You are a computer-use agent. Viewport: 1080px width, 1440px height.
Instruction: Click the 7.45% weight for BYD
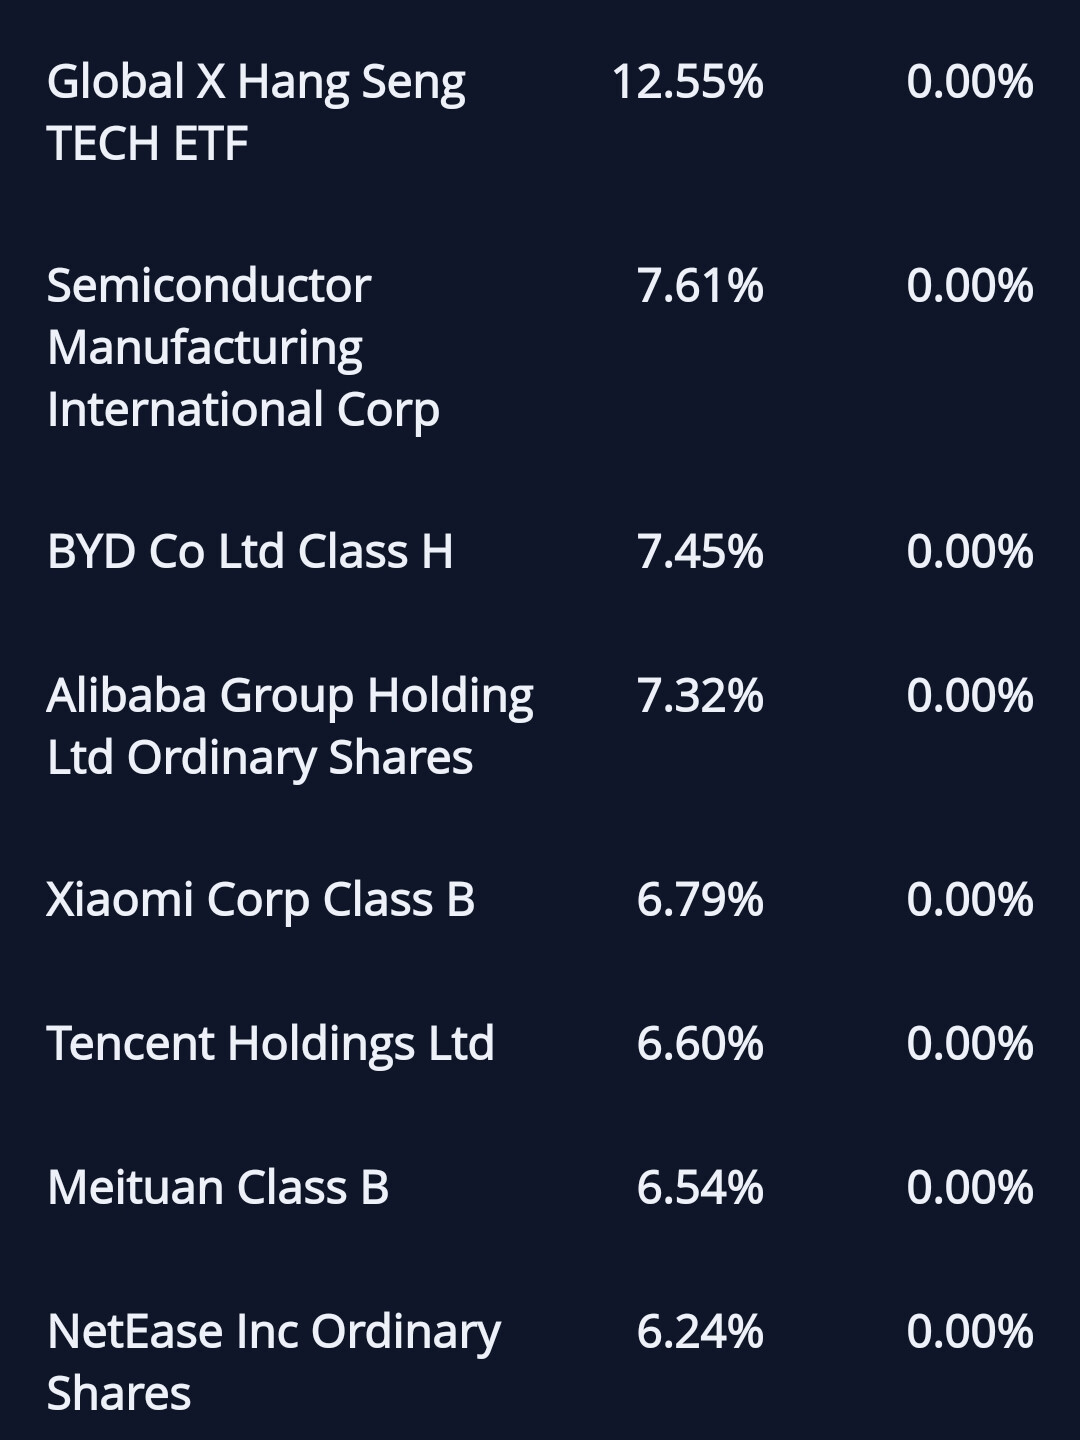click(x=700, y=551)
